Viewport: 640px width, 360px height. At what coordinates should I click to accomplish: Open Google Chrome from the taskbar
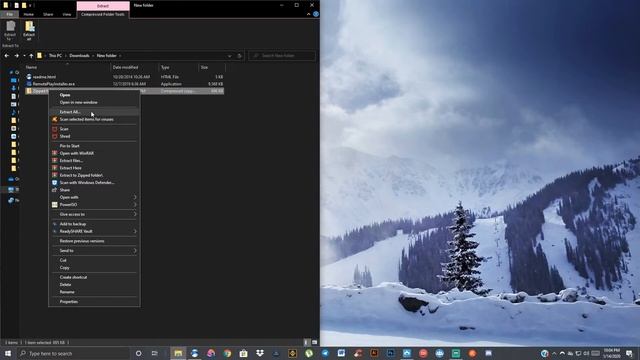227,353
